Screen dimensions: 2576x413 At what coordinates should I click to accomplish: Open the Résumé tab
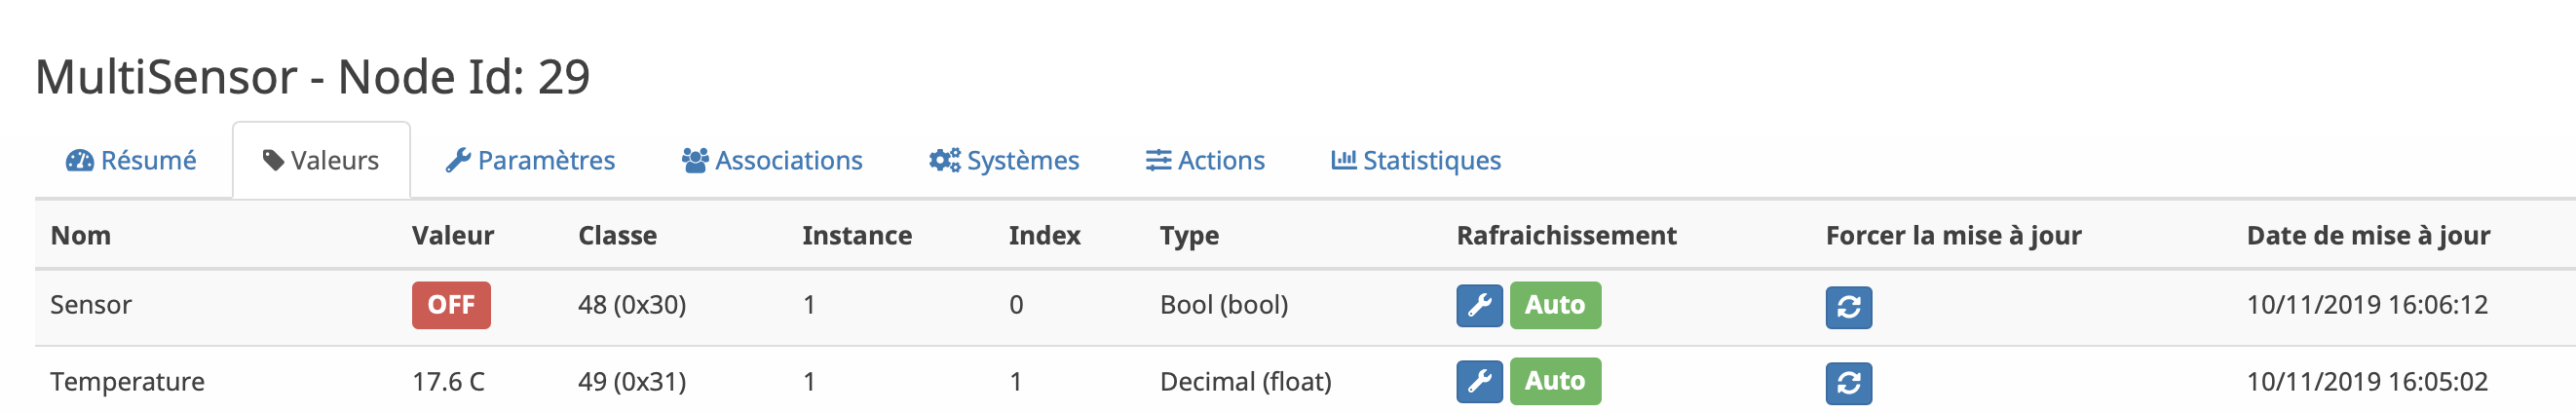point(131,161)
